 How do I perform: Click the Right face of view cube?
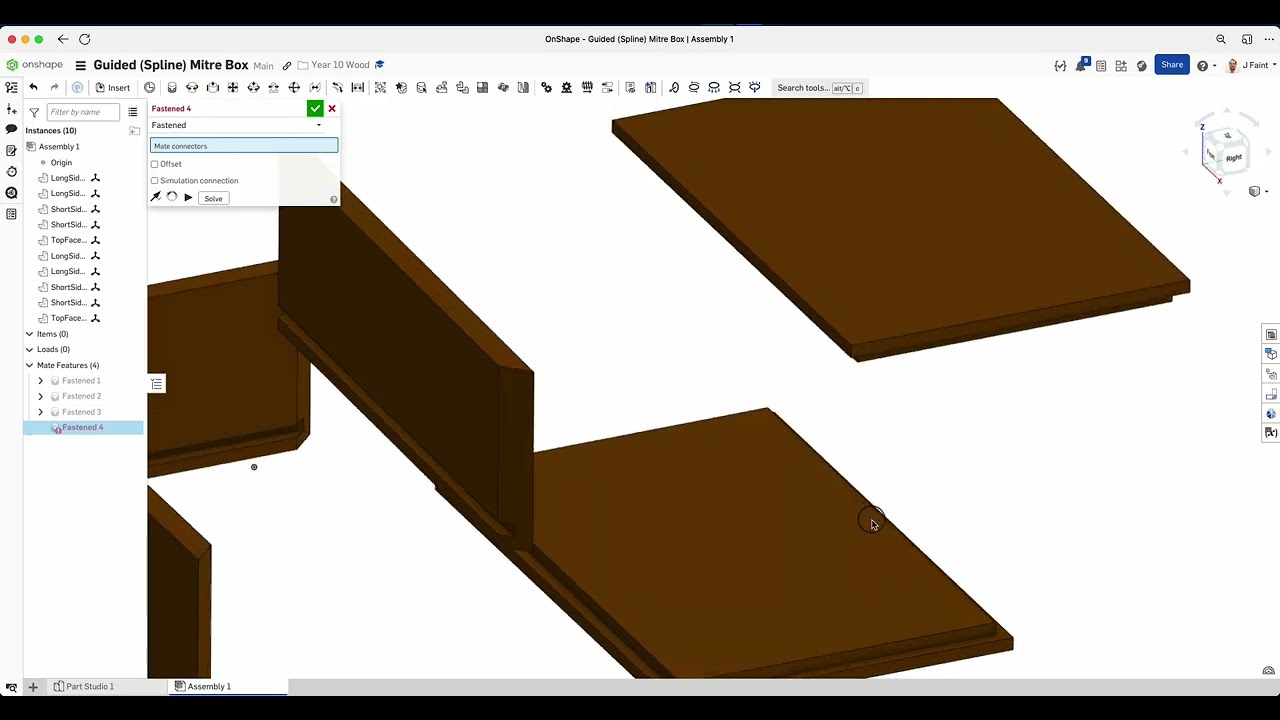point(1232,156)
